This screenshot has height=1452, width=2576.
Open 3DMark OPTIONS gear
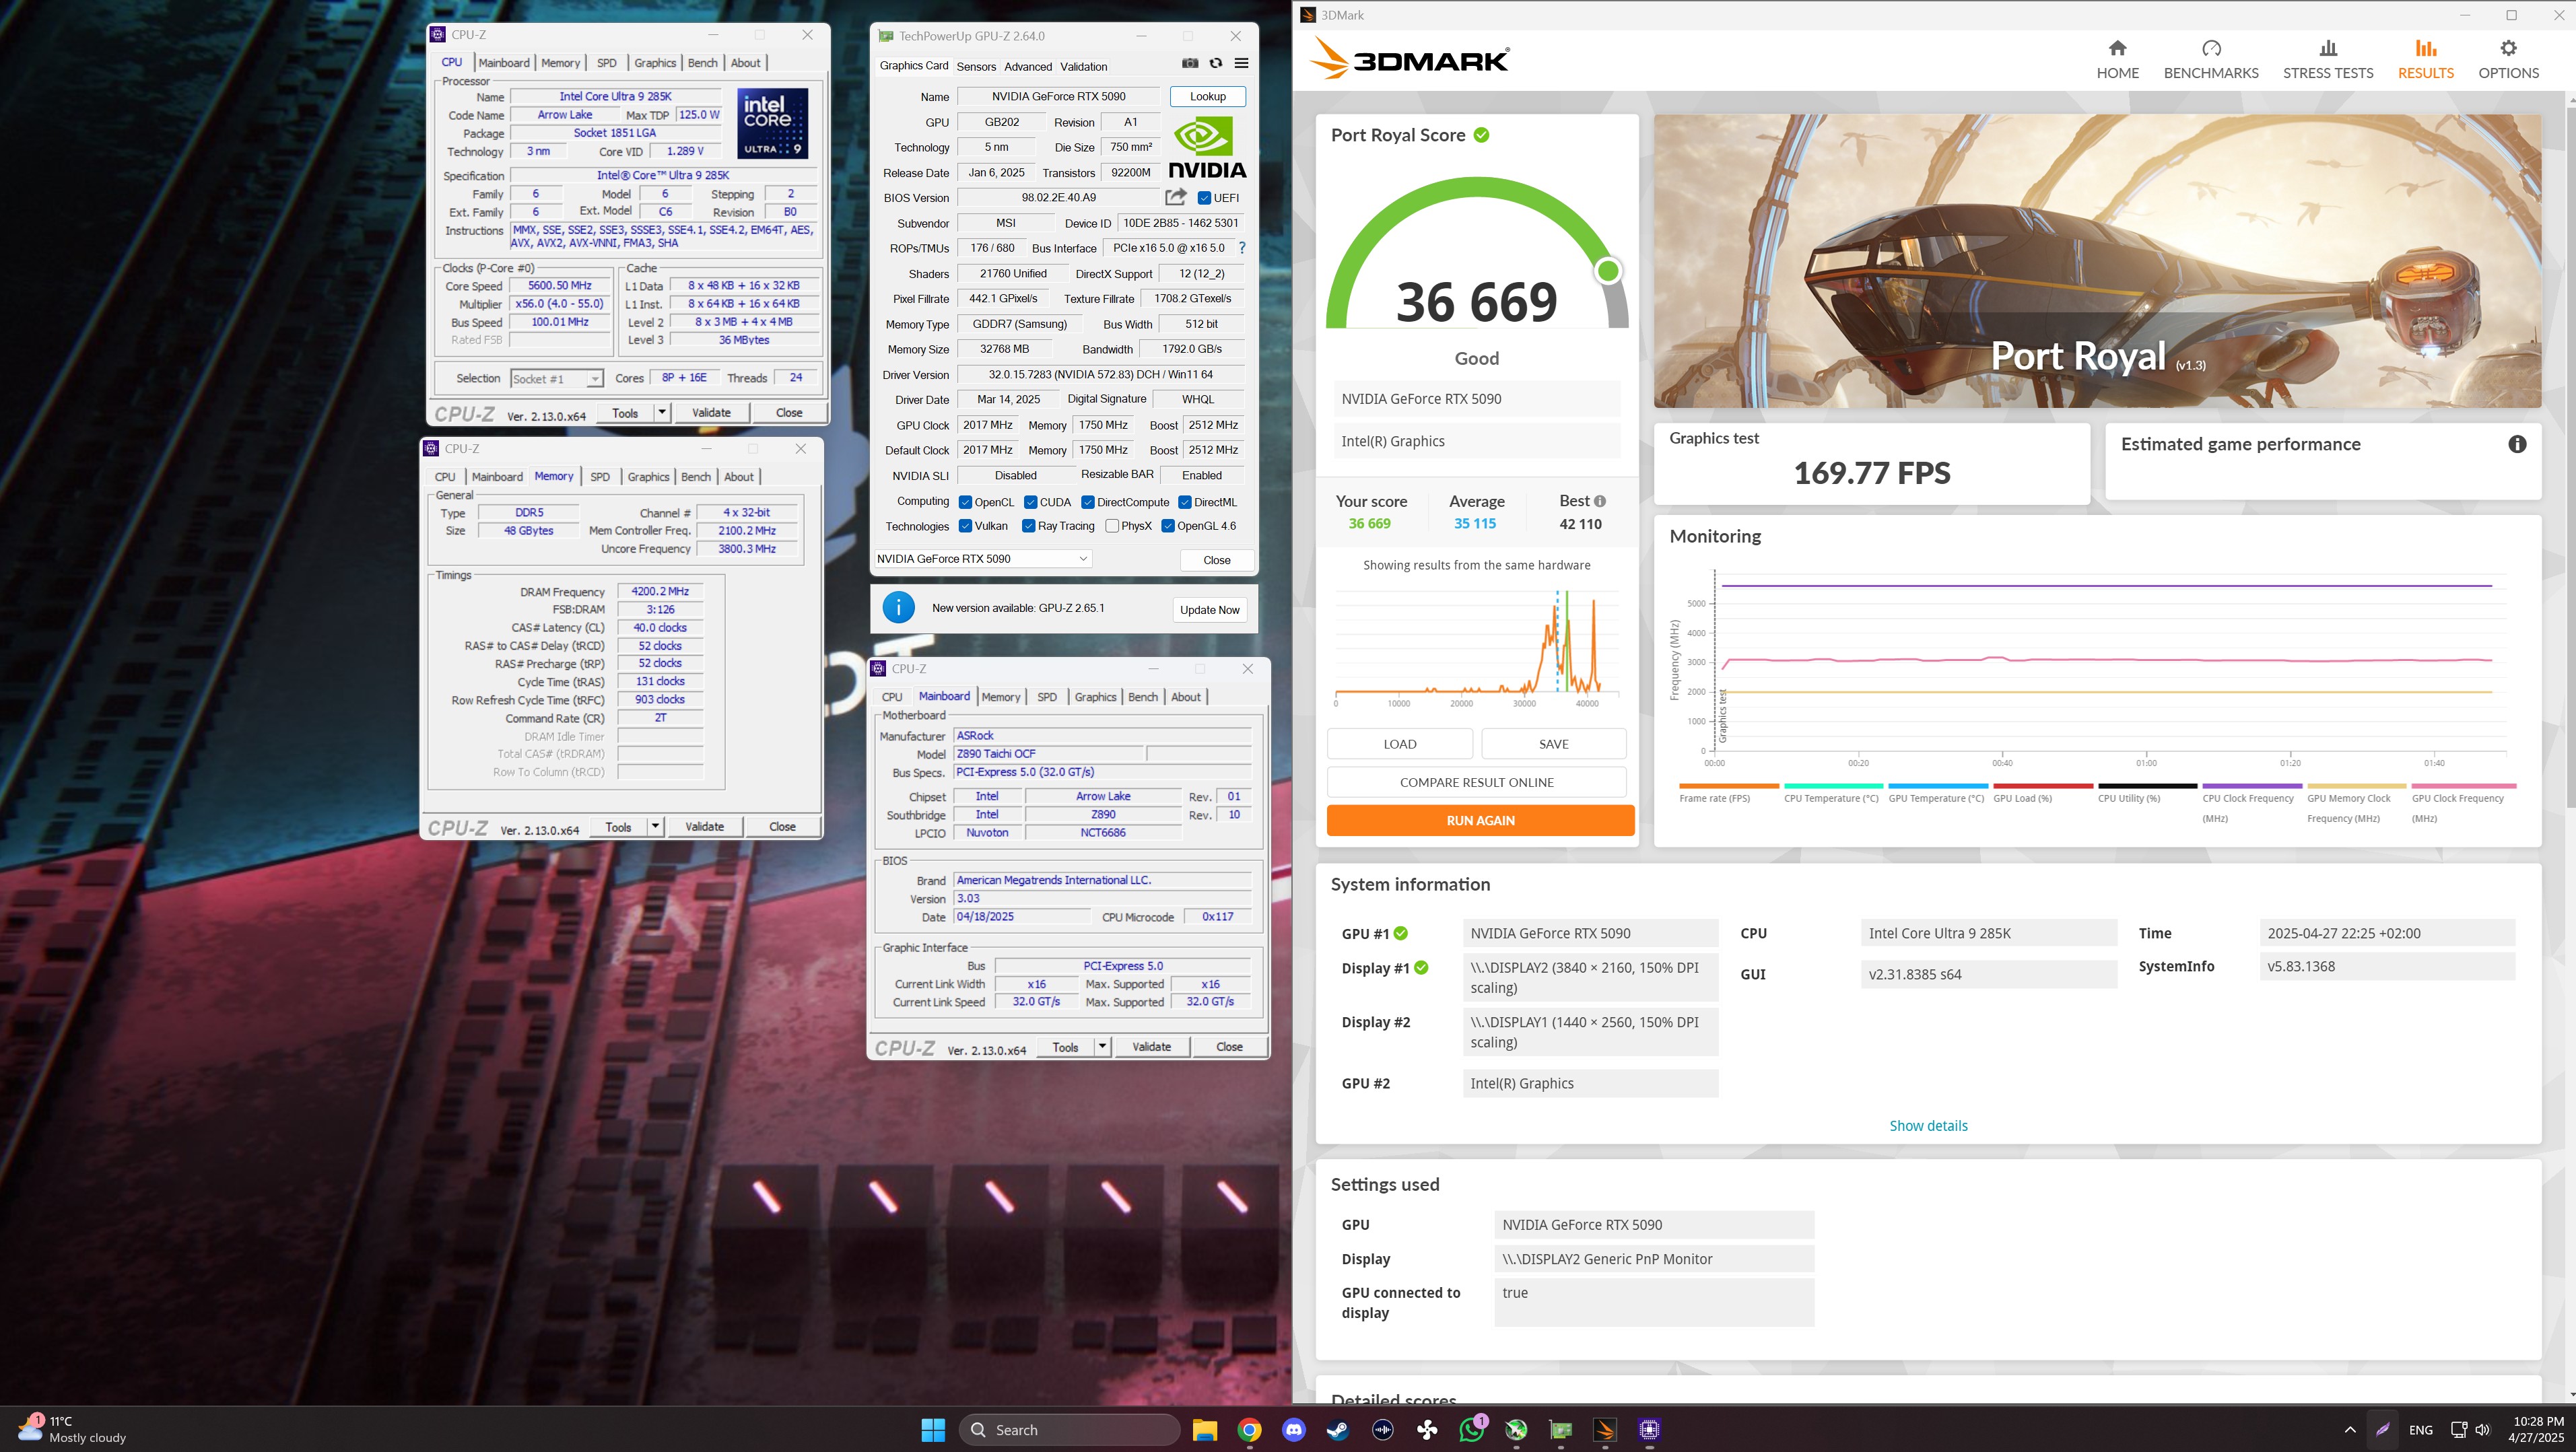[x=2508, y=60]
